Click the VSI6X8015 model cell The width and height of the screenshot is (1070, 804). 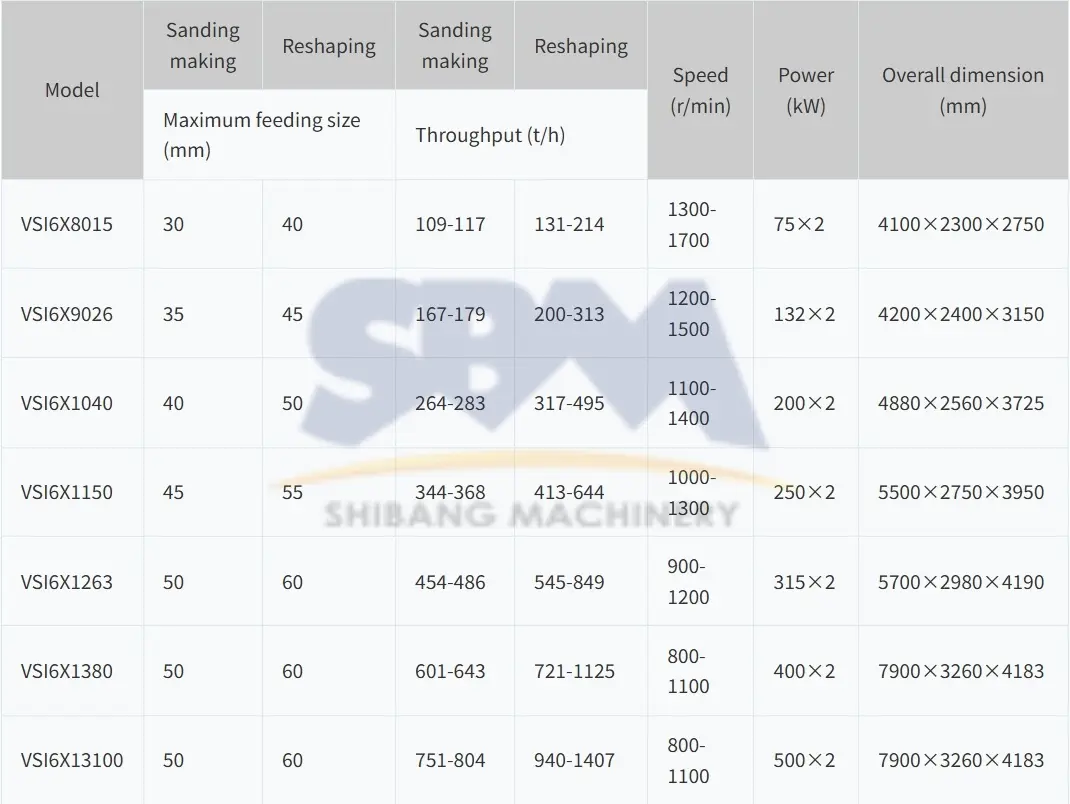(67, 224)
